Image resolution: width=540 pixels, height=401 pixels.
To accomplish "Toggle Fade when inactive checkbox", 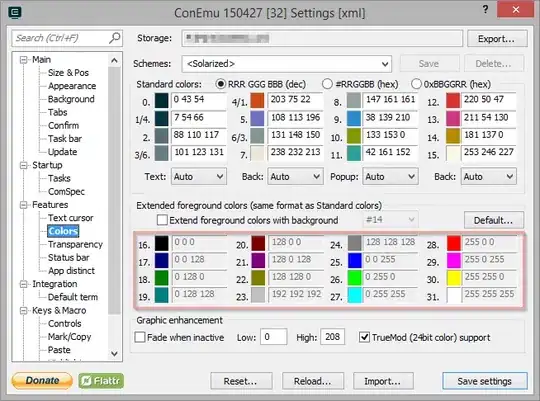I will [x=139, y=337].
